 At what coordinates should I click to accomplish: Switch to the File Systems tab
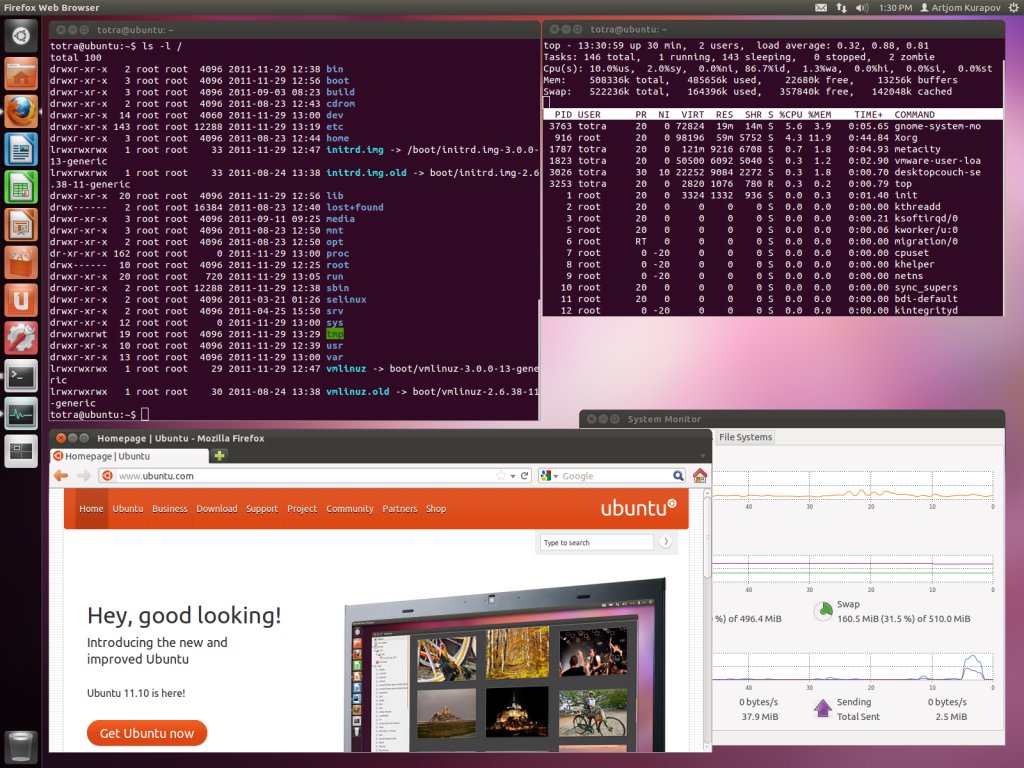coord(746,437)
